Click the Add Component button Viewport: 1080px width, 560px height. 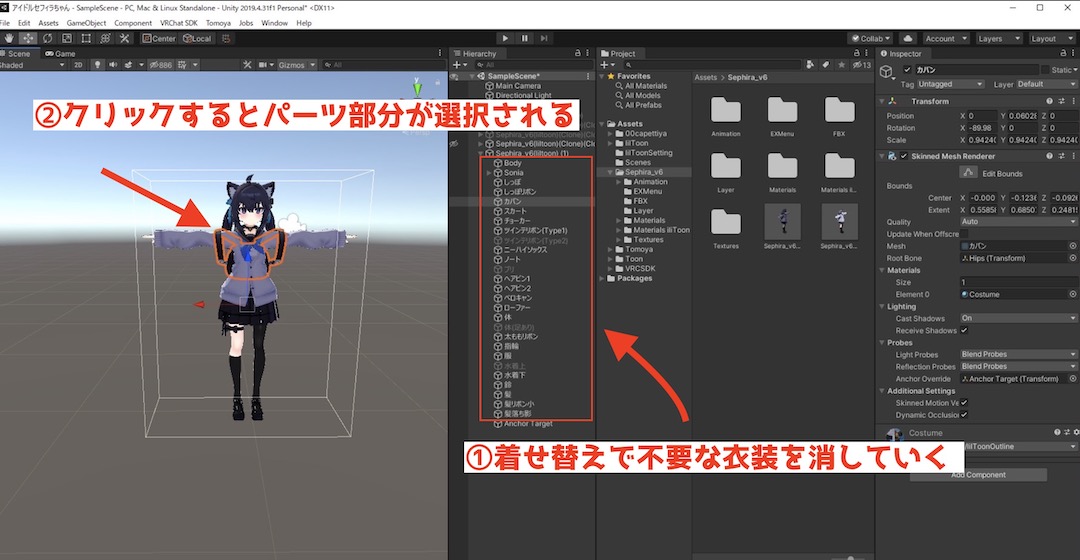coord(978,475)
